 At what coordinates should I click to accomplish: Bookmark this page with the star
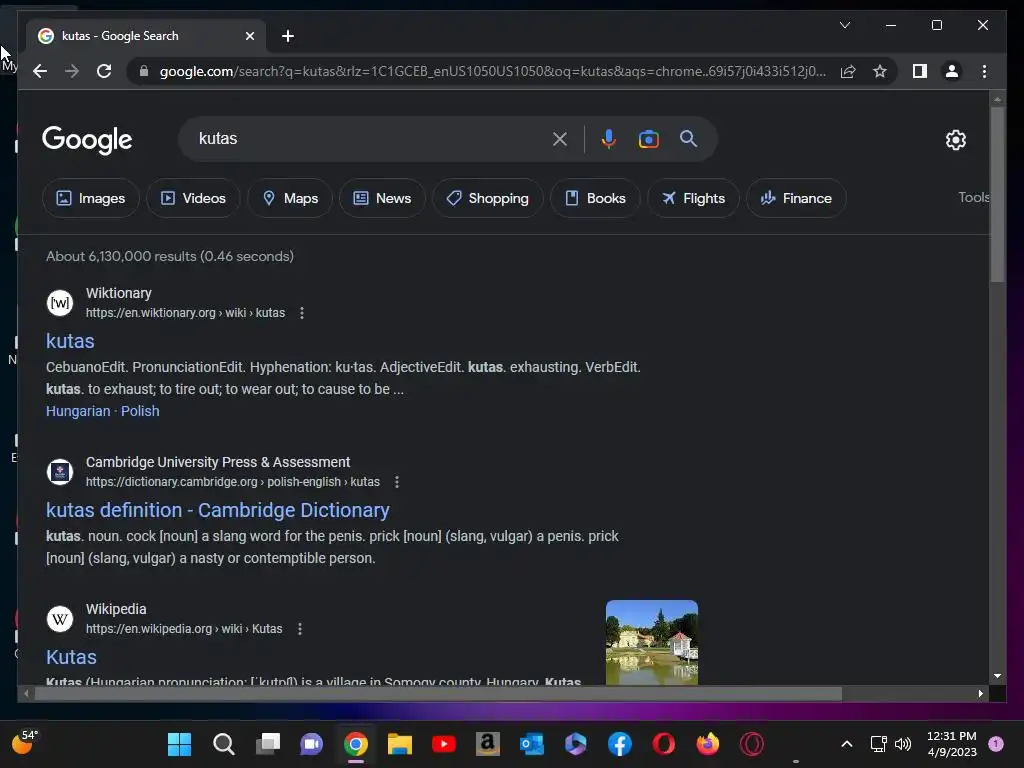(880, 71)
